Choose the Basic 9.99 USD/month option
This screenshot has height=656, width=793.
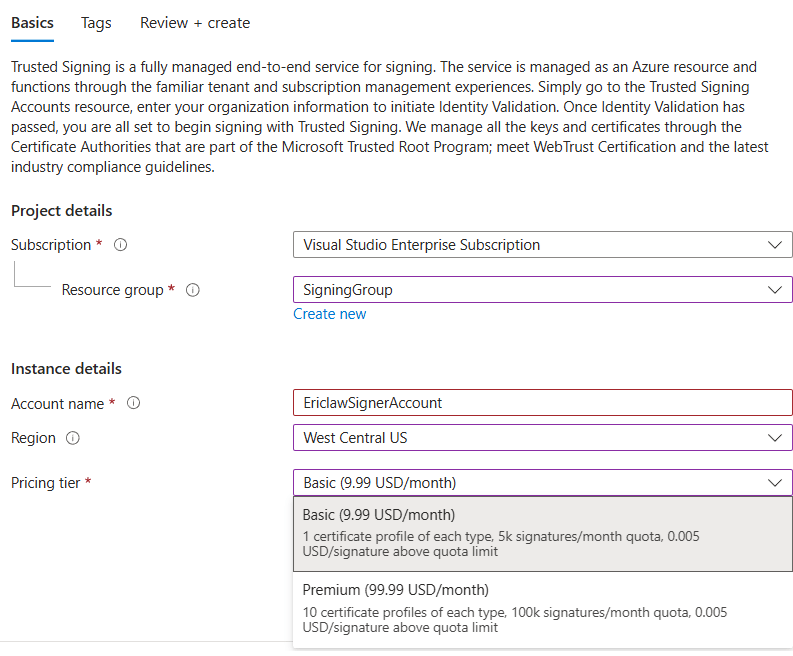tap(543, 534)
